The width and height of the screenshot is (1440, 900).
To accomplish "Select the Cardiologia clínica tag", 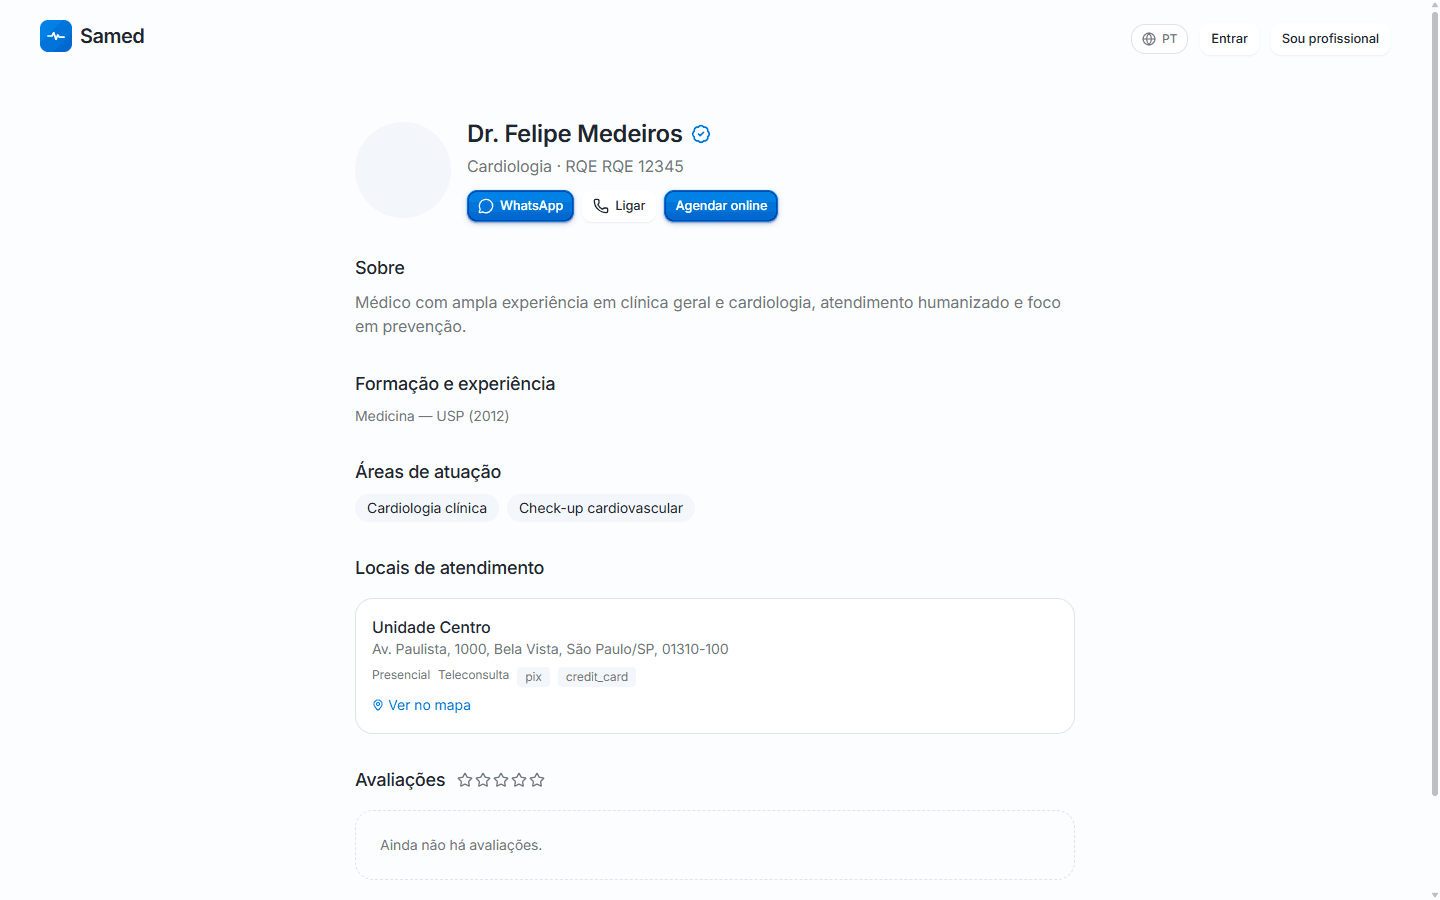I will coord(427,508).
